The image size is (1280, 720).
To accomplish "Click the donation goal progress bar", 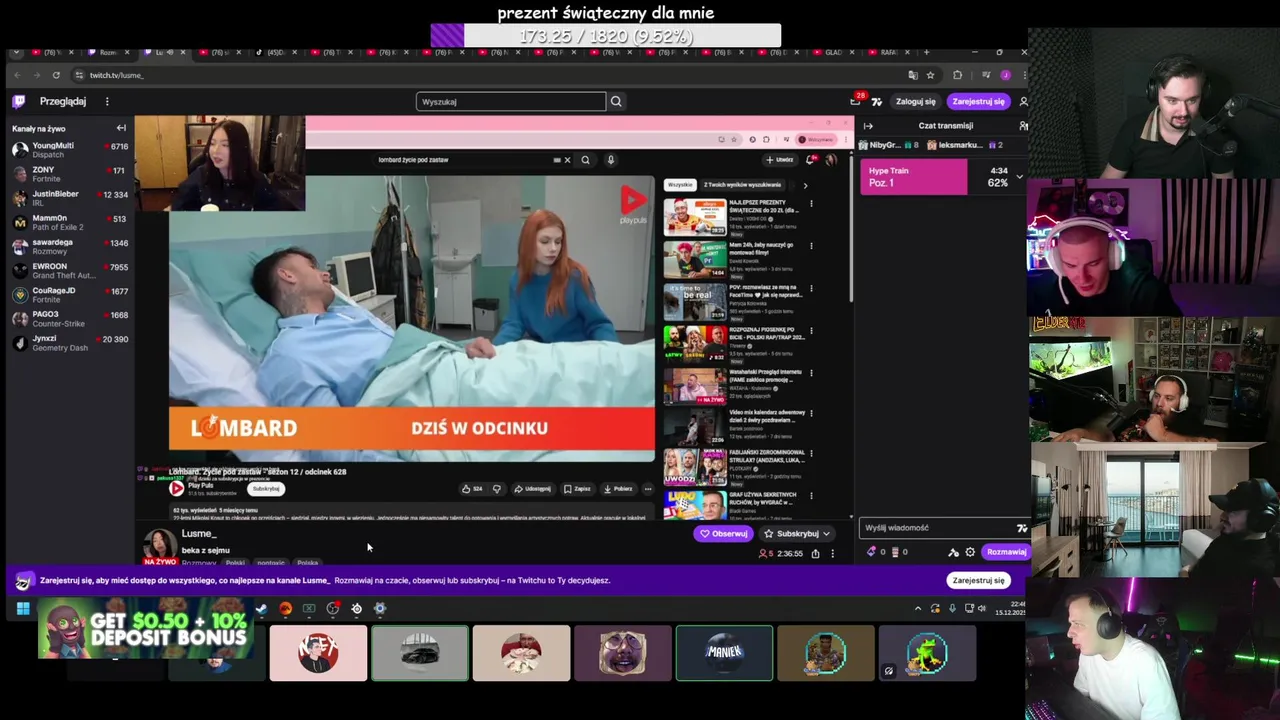I will tap(606, 36).
